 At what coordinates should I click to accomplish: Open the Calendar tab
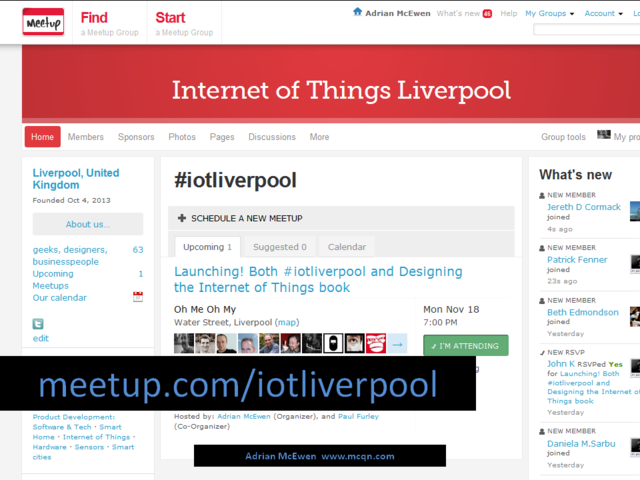pyautogui.click(x=347, y=247)
